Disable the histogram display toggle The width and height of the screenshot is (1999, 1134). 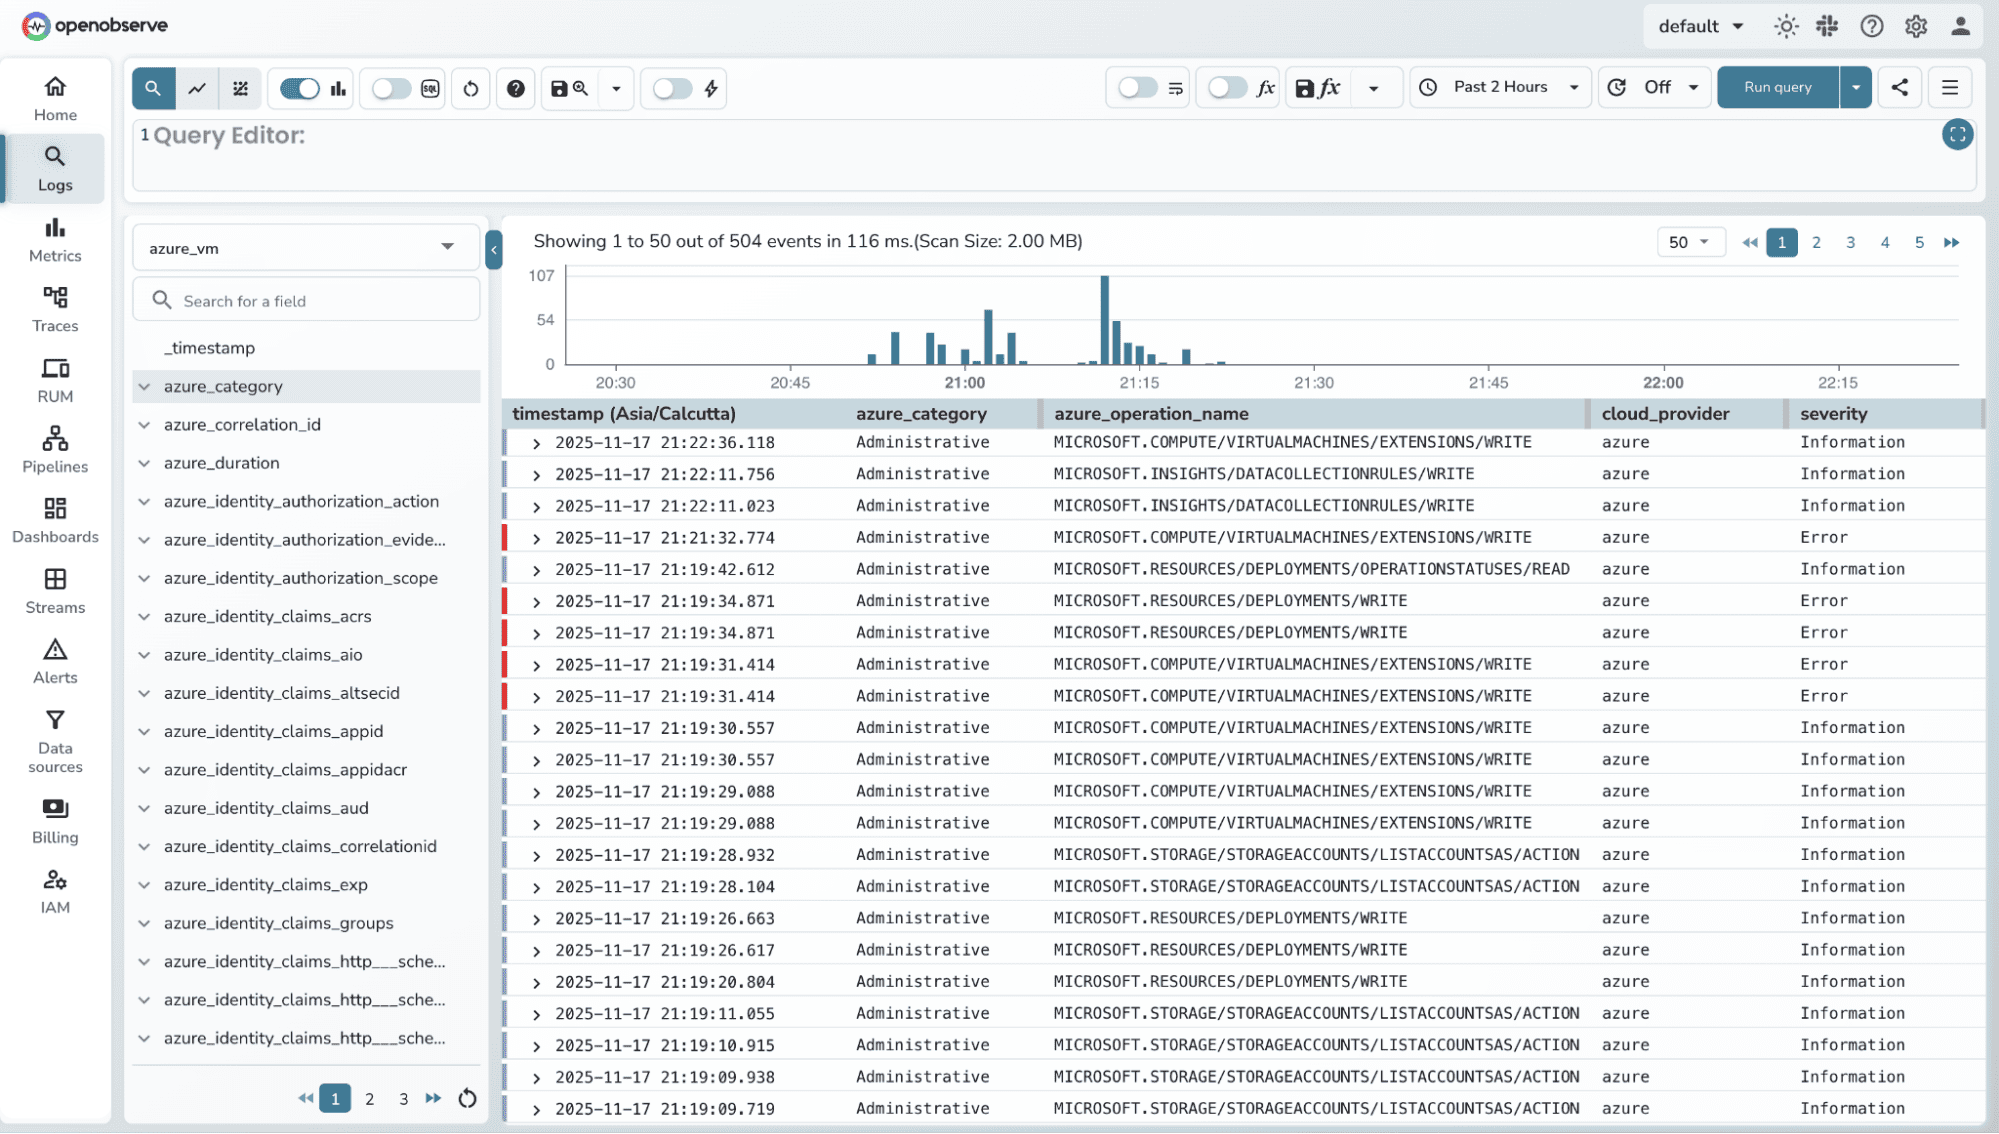point(298,88)
